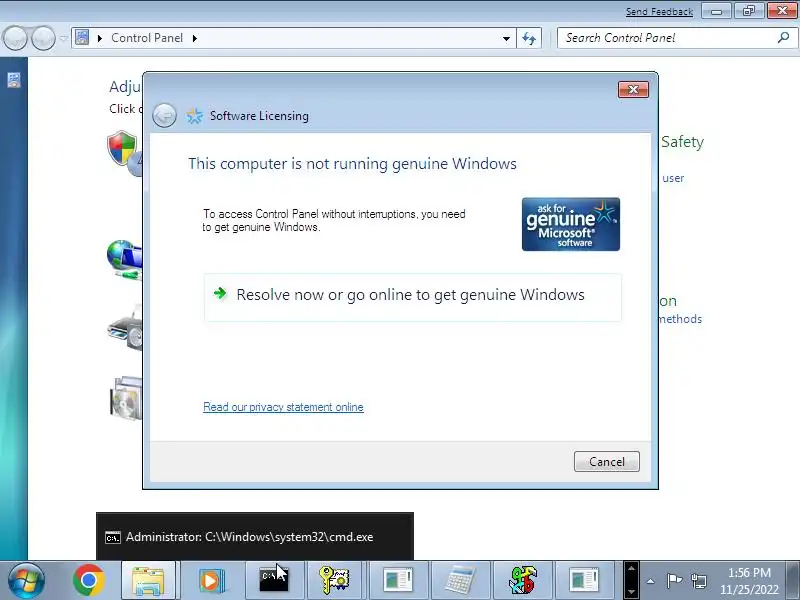Open the Windows Start menu

tap(26, 580)
